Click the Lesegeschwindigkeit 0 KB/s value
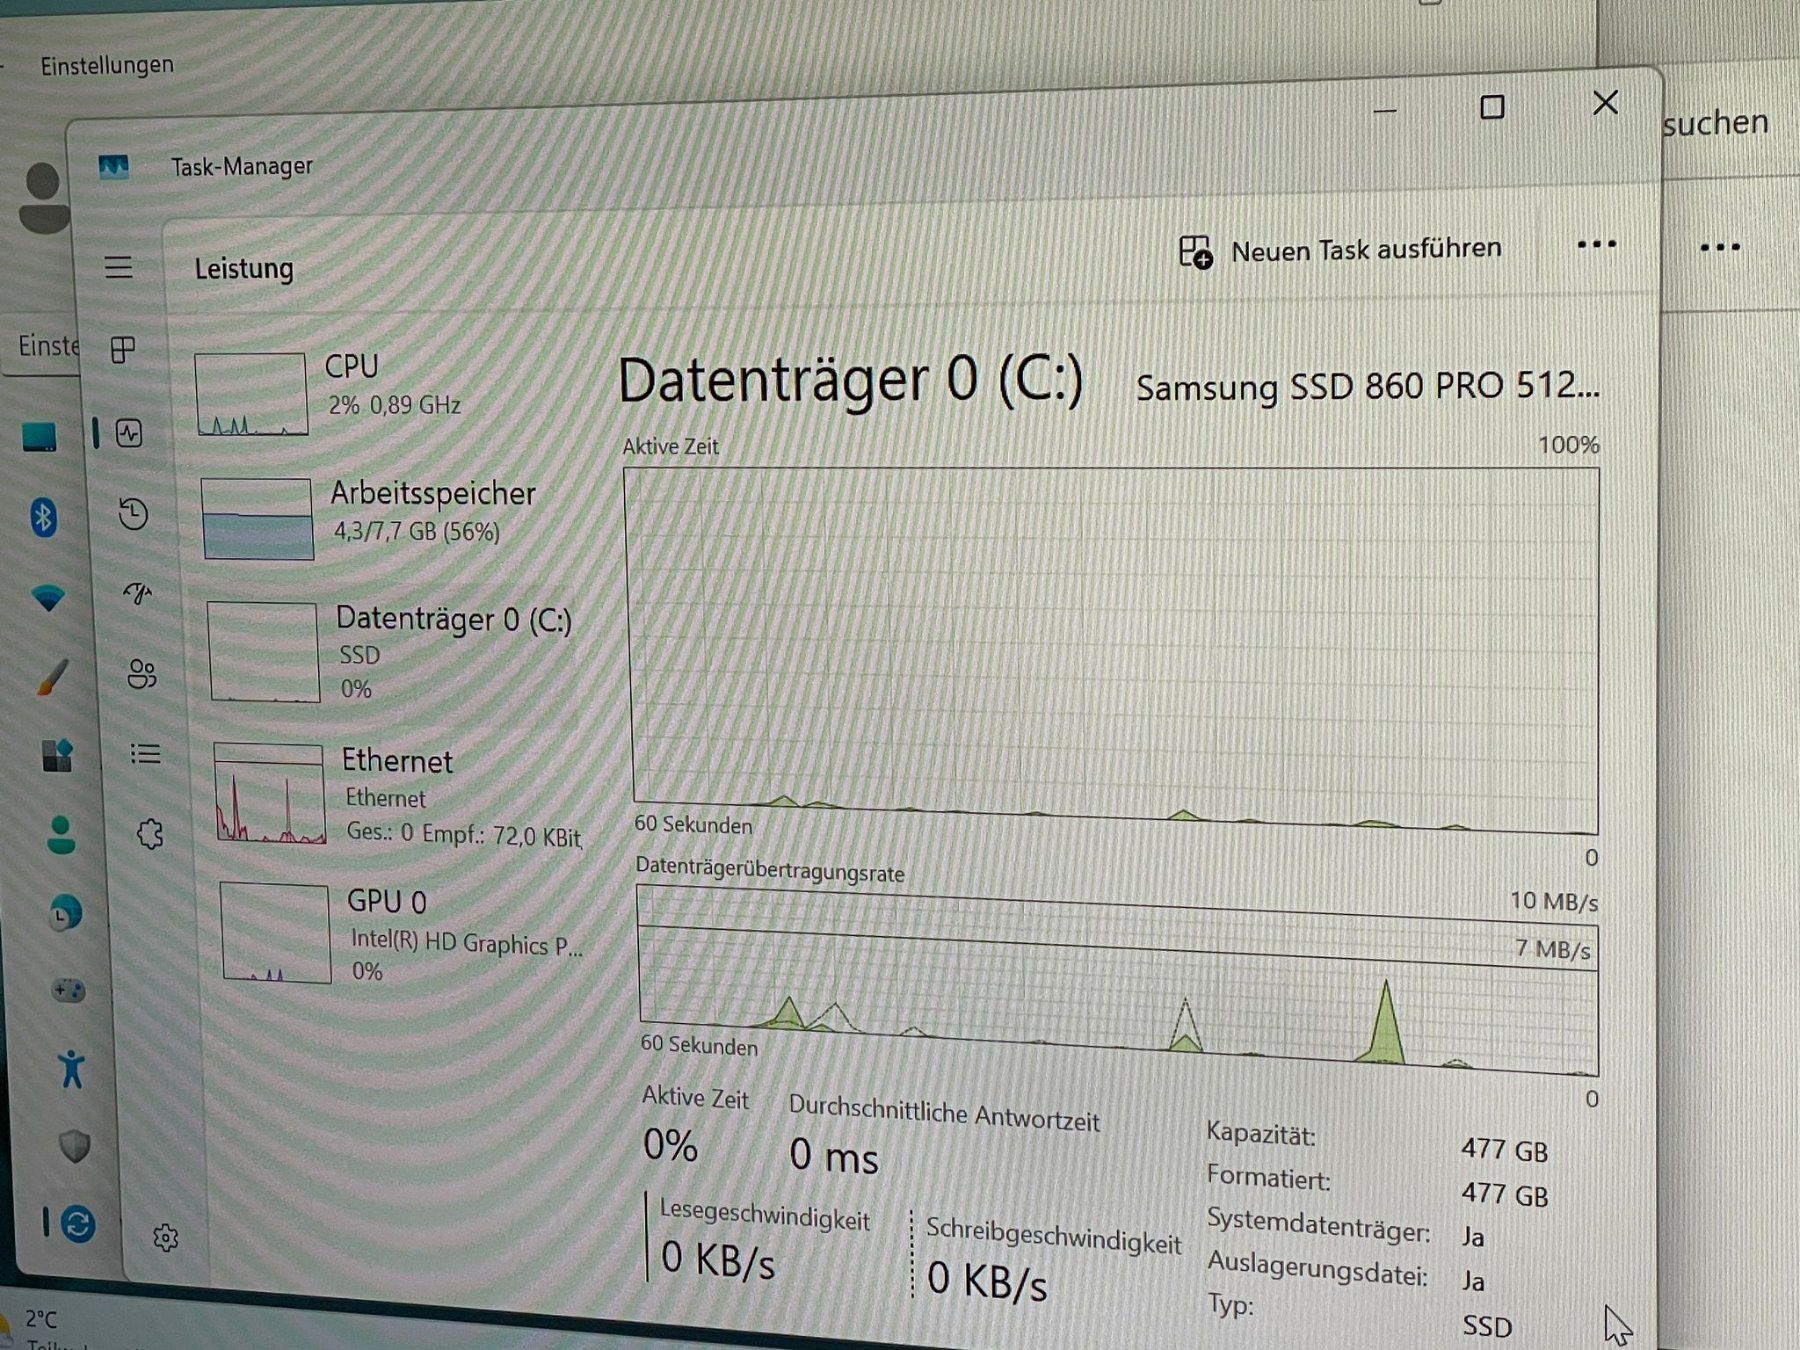 (718, 1260)
